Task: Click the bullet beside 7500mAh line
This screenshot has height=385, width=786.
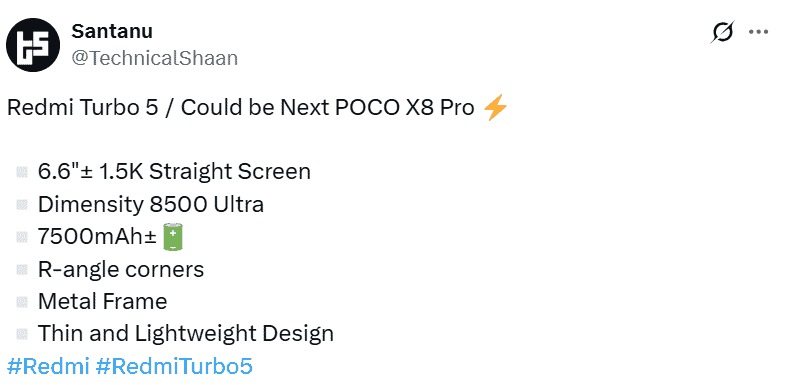Action: click(22, 237)
